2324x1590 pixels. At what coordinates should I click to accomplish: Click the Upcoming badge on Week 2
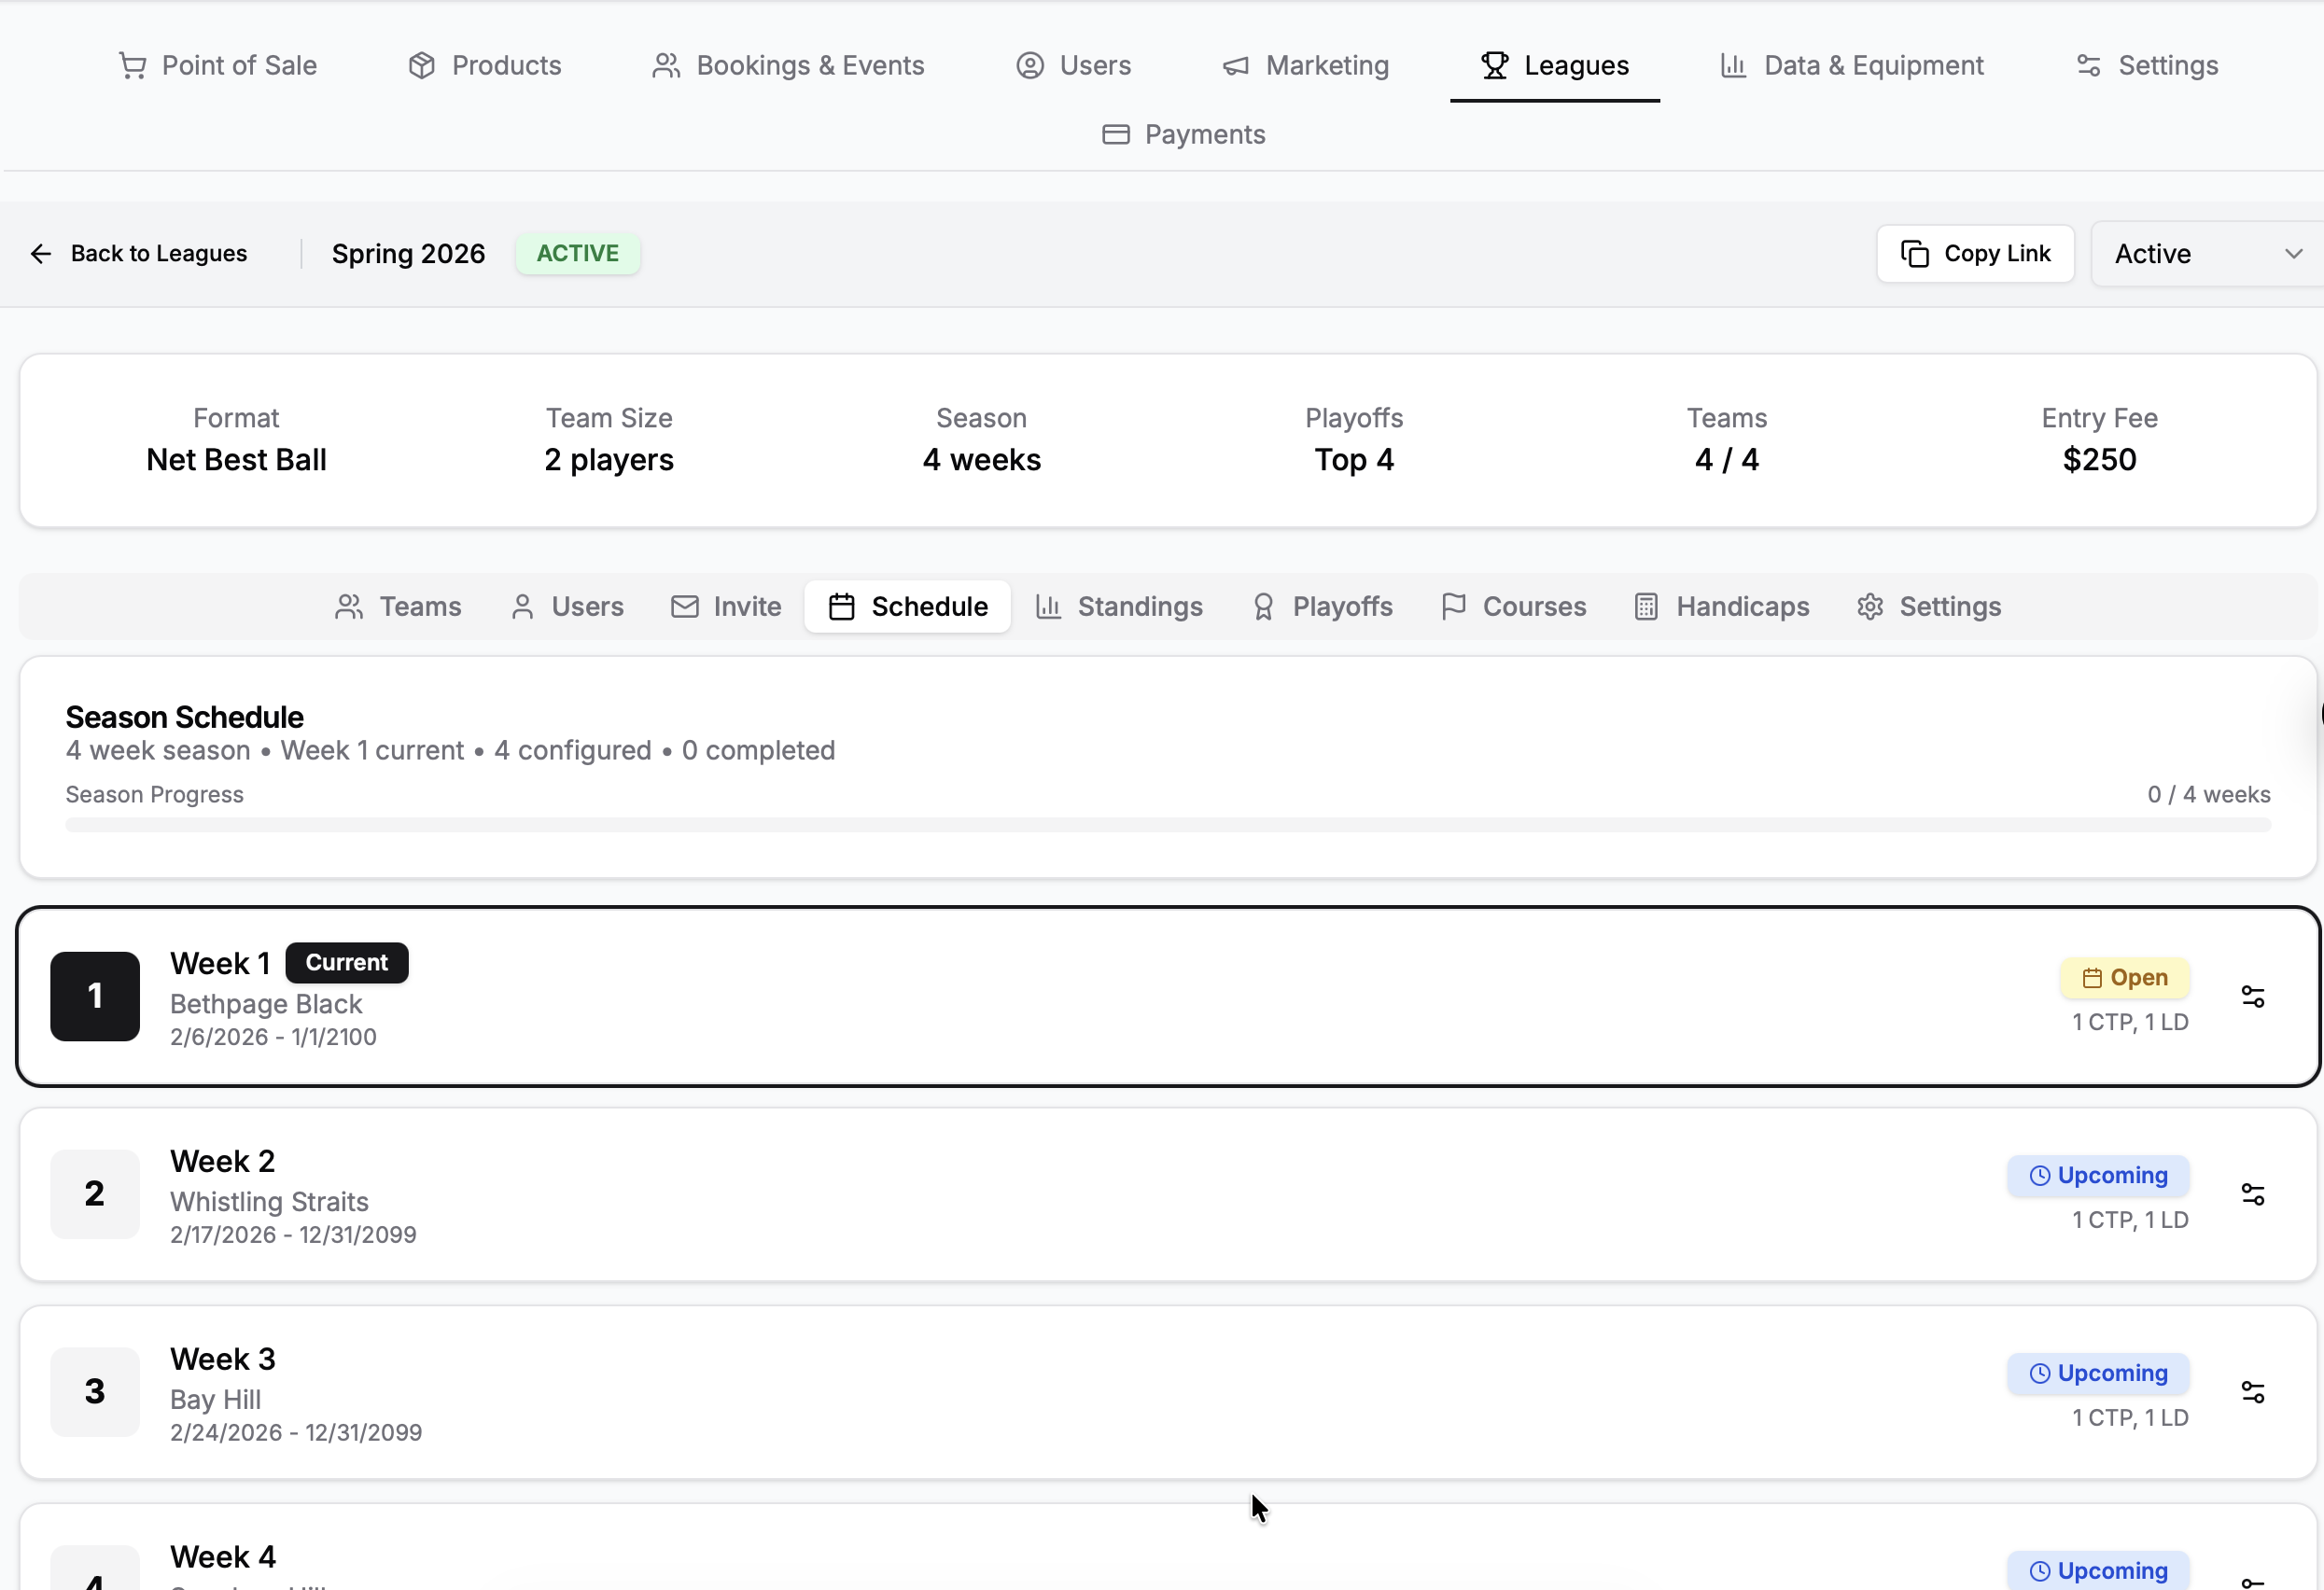(x=2098, y=1176)
